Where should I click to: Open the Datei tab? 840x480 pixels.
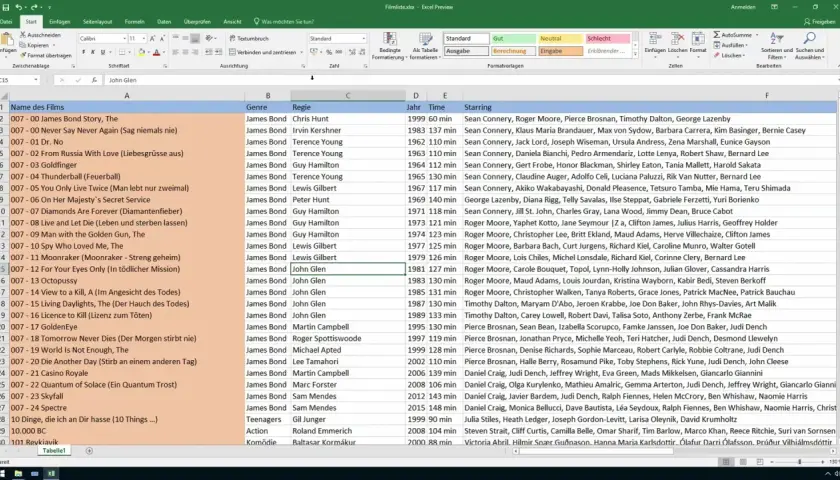(6, 22)
